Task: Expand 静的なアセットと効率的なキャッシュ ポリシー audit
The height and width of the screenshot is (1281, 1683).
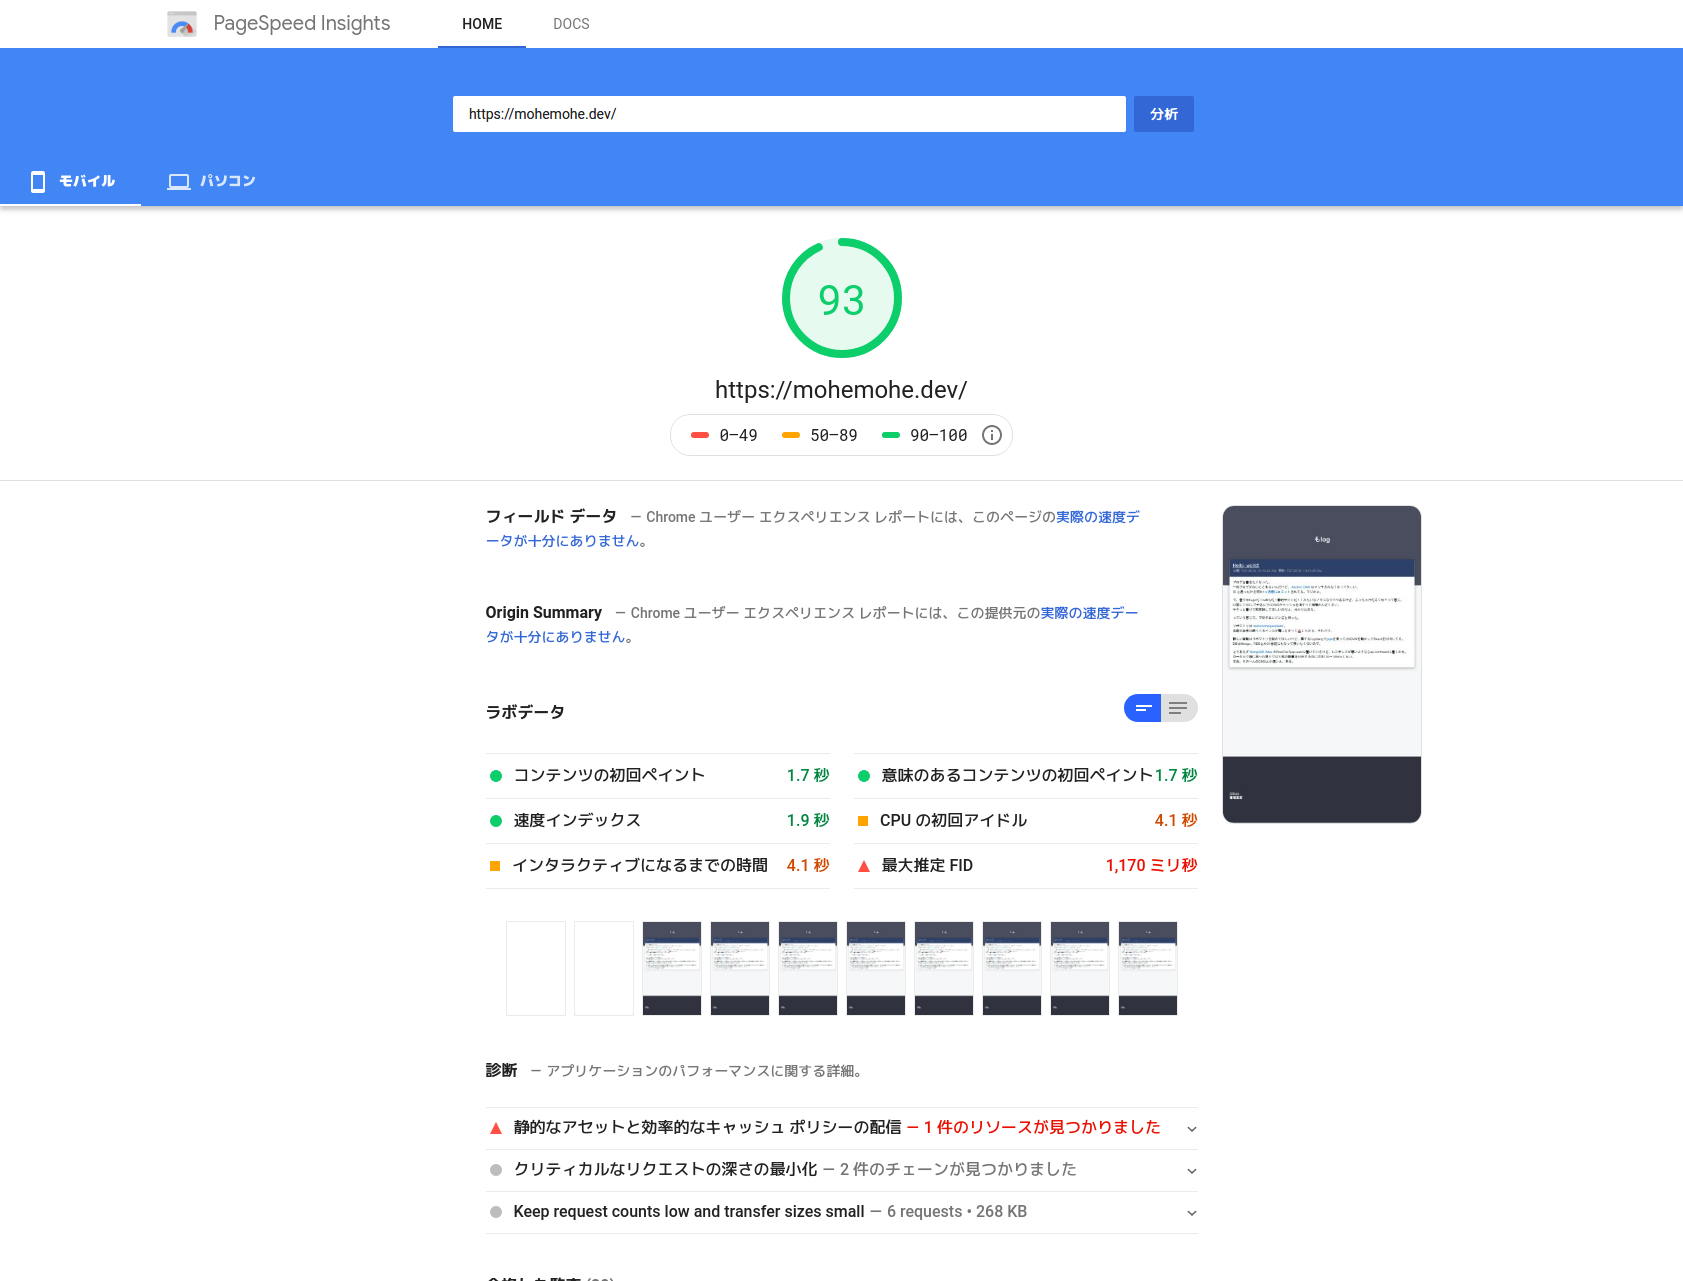Action: click(x=842, y=1128)
